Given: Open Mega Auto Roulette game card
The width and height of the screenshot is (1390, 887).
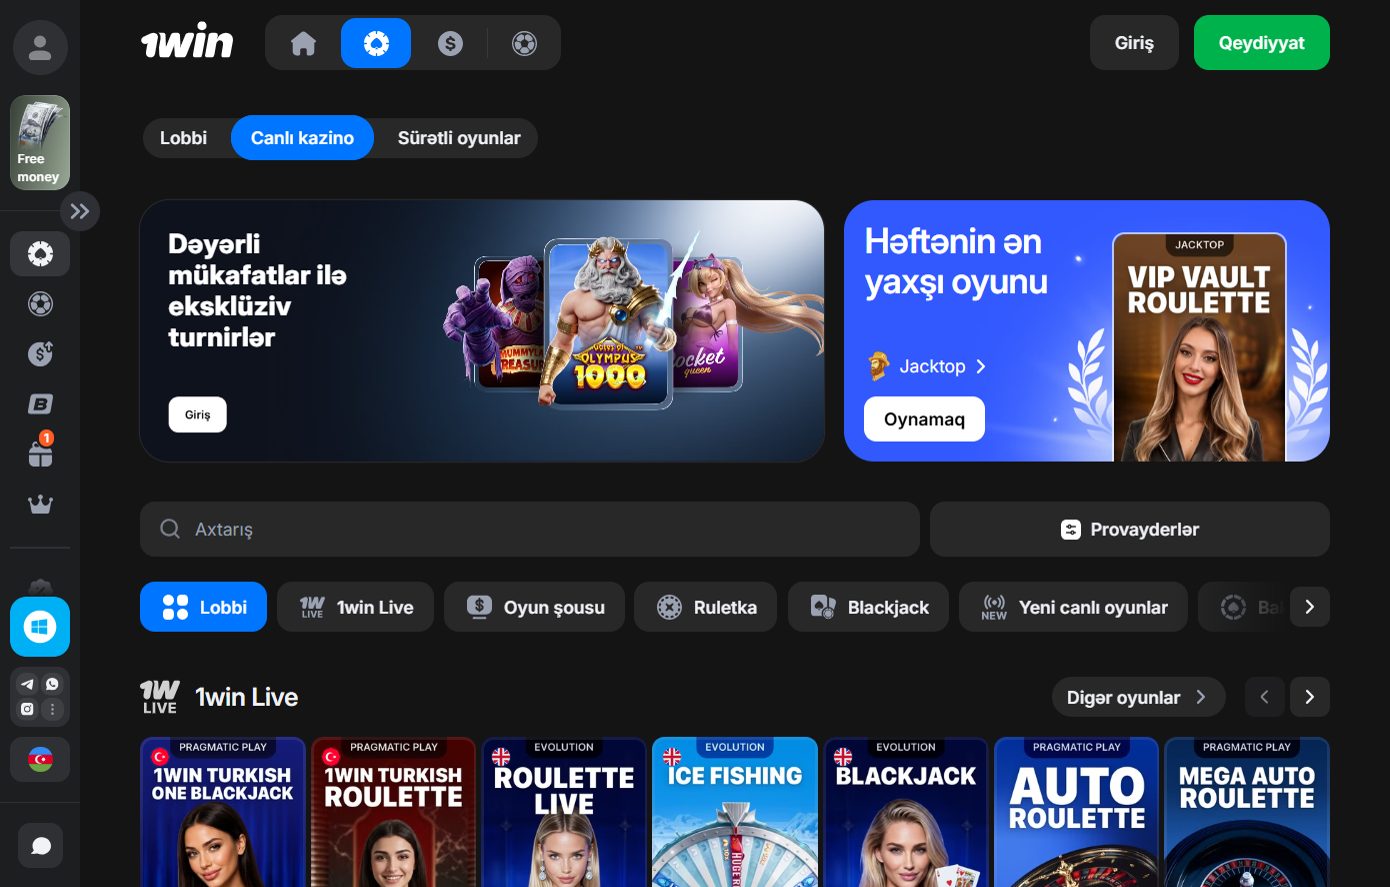Looking at the screenshot, I should pos(1247,812).
